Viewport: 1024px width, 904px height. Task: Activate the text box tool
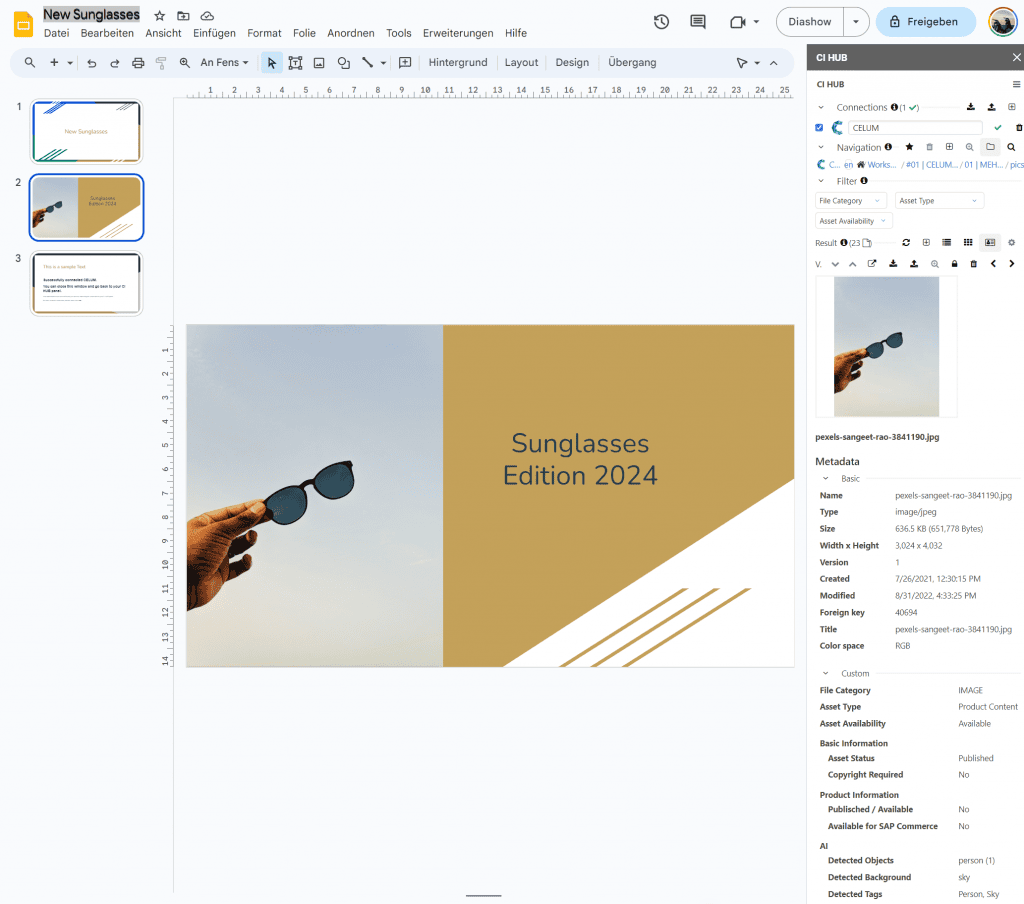click(295, 62)
